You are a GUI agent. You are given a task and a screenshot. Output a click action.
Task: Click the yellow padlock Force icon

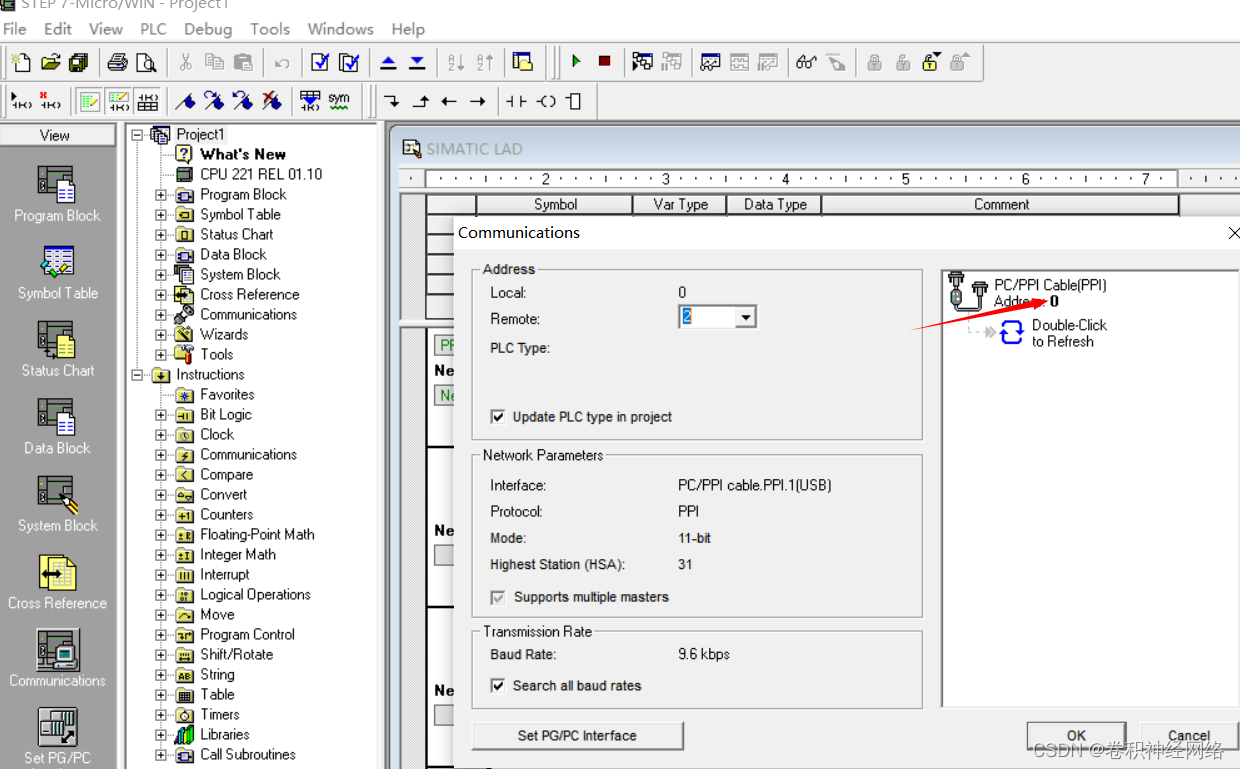931,62
